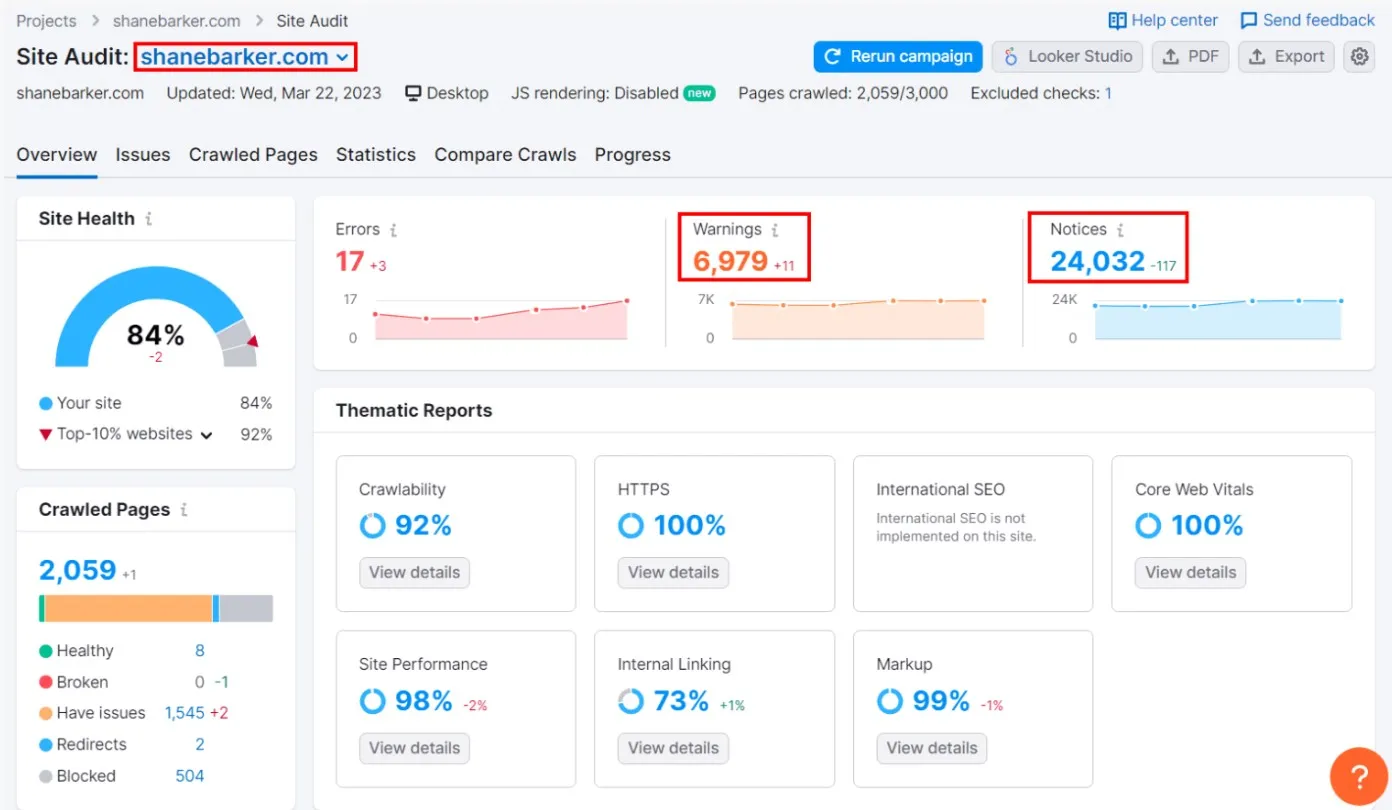The width and height of the screenshot is (1392, 810).
Task: Click info icon next to Notices
Action: 1121,229
